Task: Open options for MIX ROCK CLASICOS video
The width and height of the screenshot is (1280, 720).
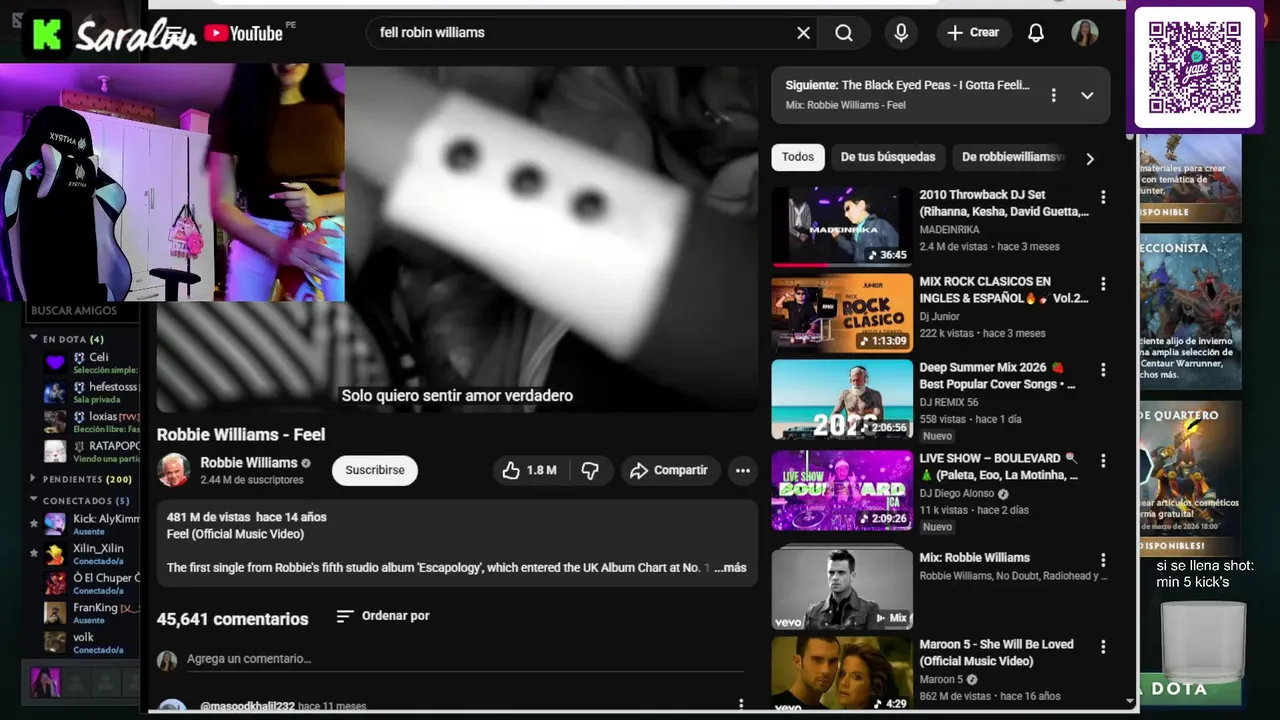Action: coord(1103,284)
